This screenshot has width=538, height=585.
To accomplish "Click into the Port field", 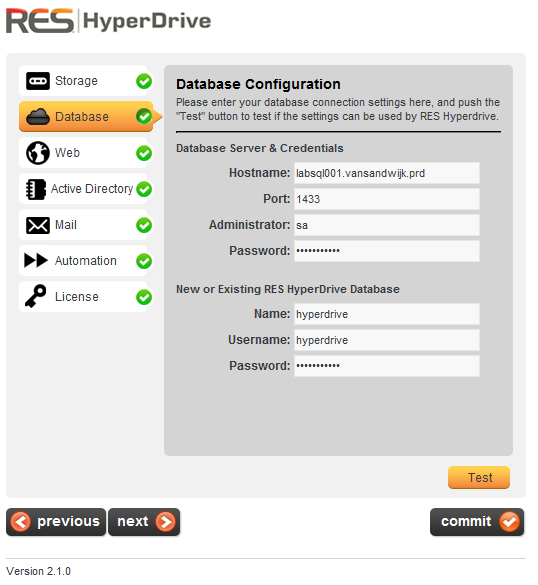I will point(387,199).
